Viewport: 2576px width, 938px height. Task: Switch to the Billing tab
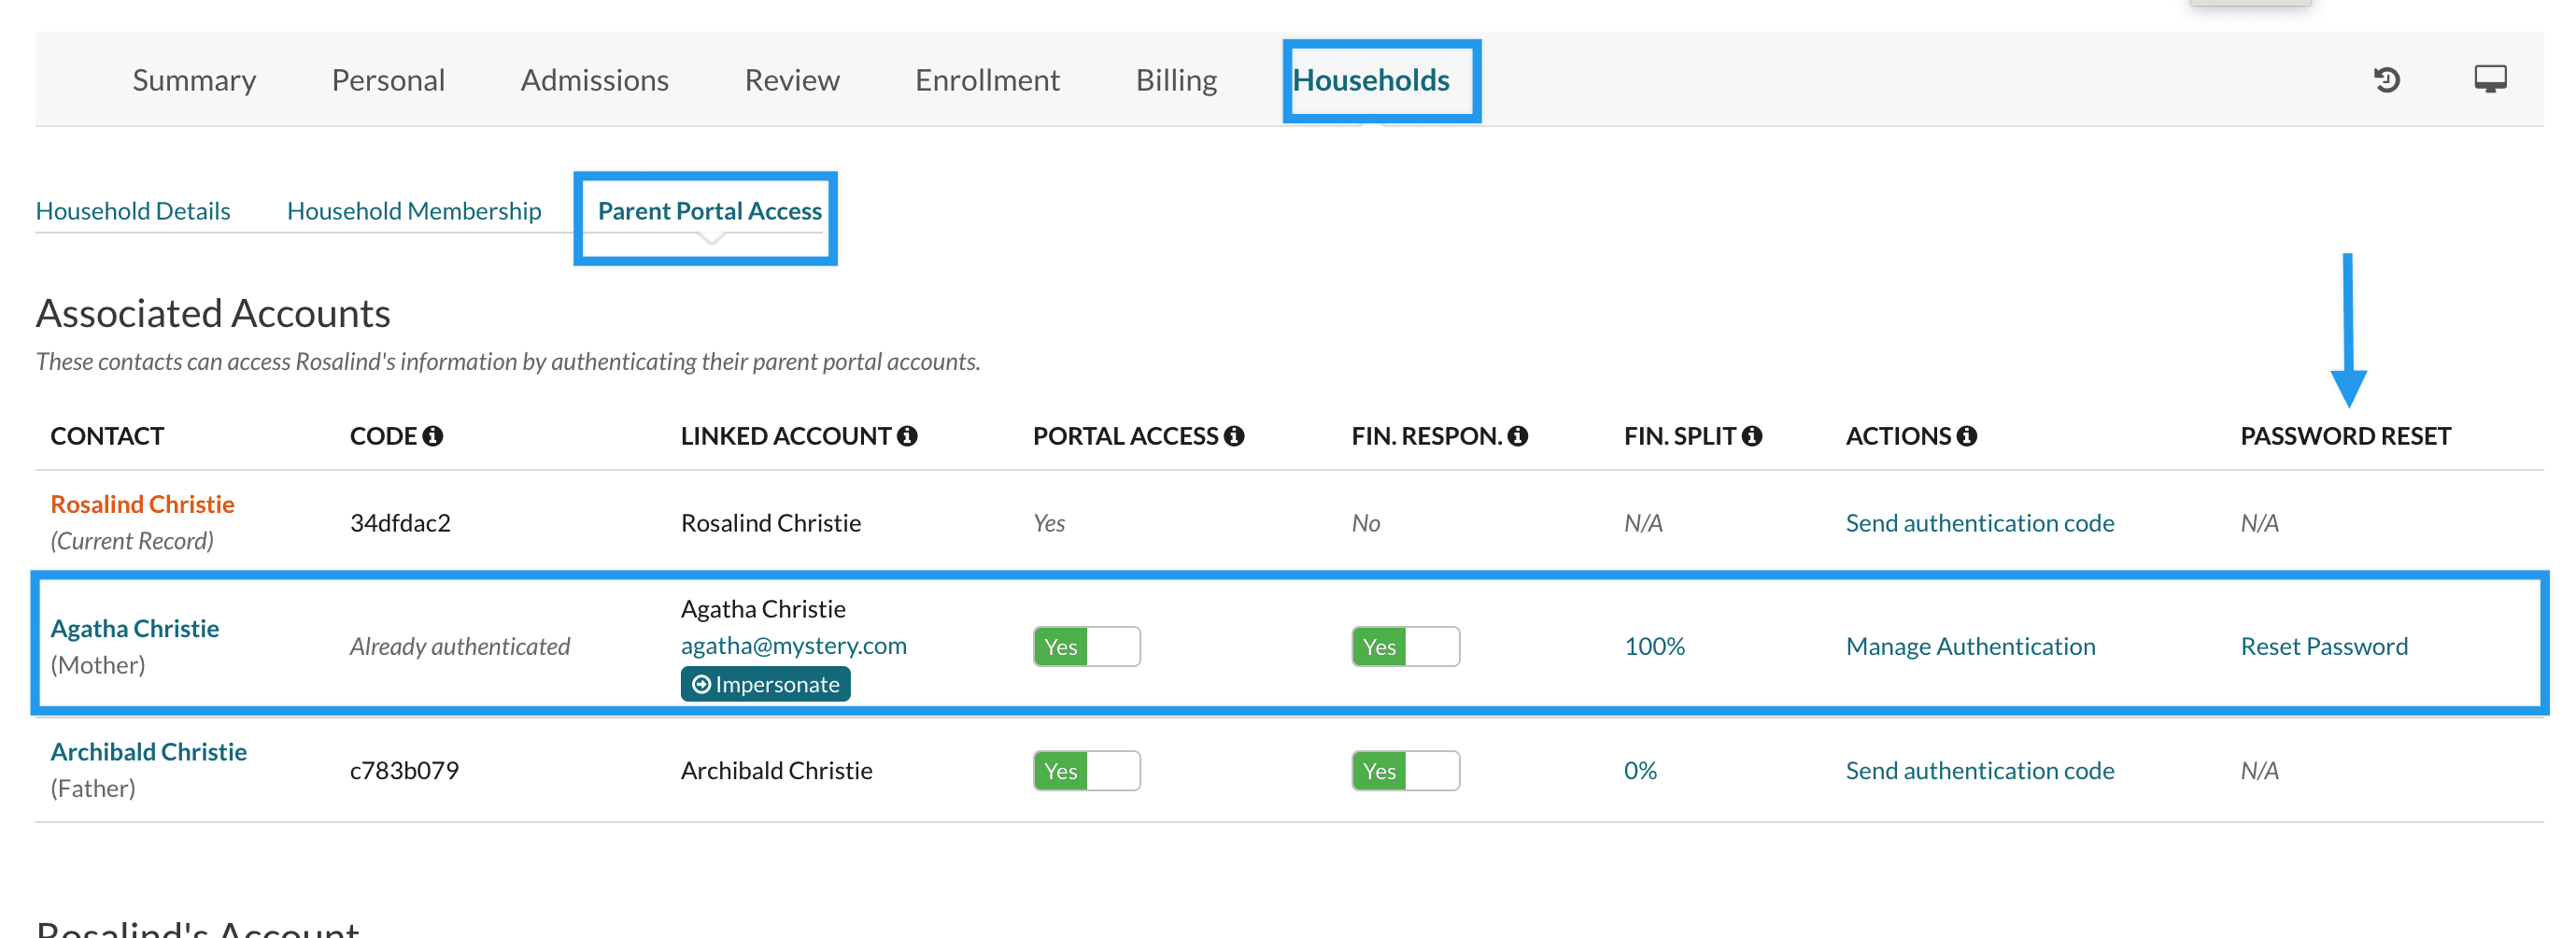(x=1176, y=80)
